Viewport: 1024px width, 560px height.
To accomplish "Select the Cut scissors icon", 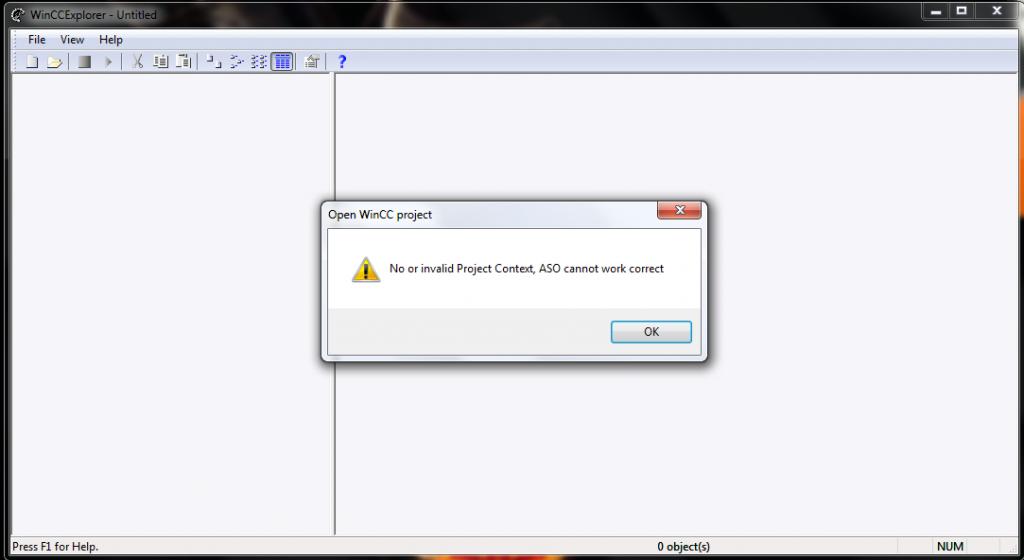I will point(137,62).
